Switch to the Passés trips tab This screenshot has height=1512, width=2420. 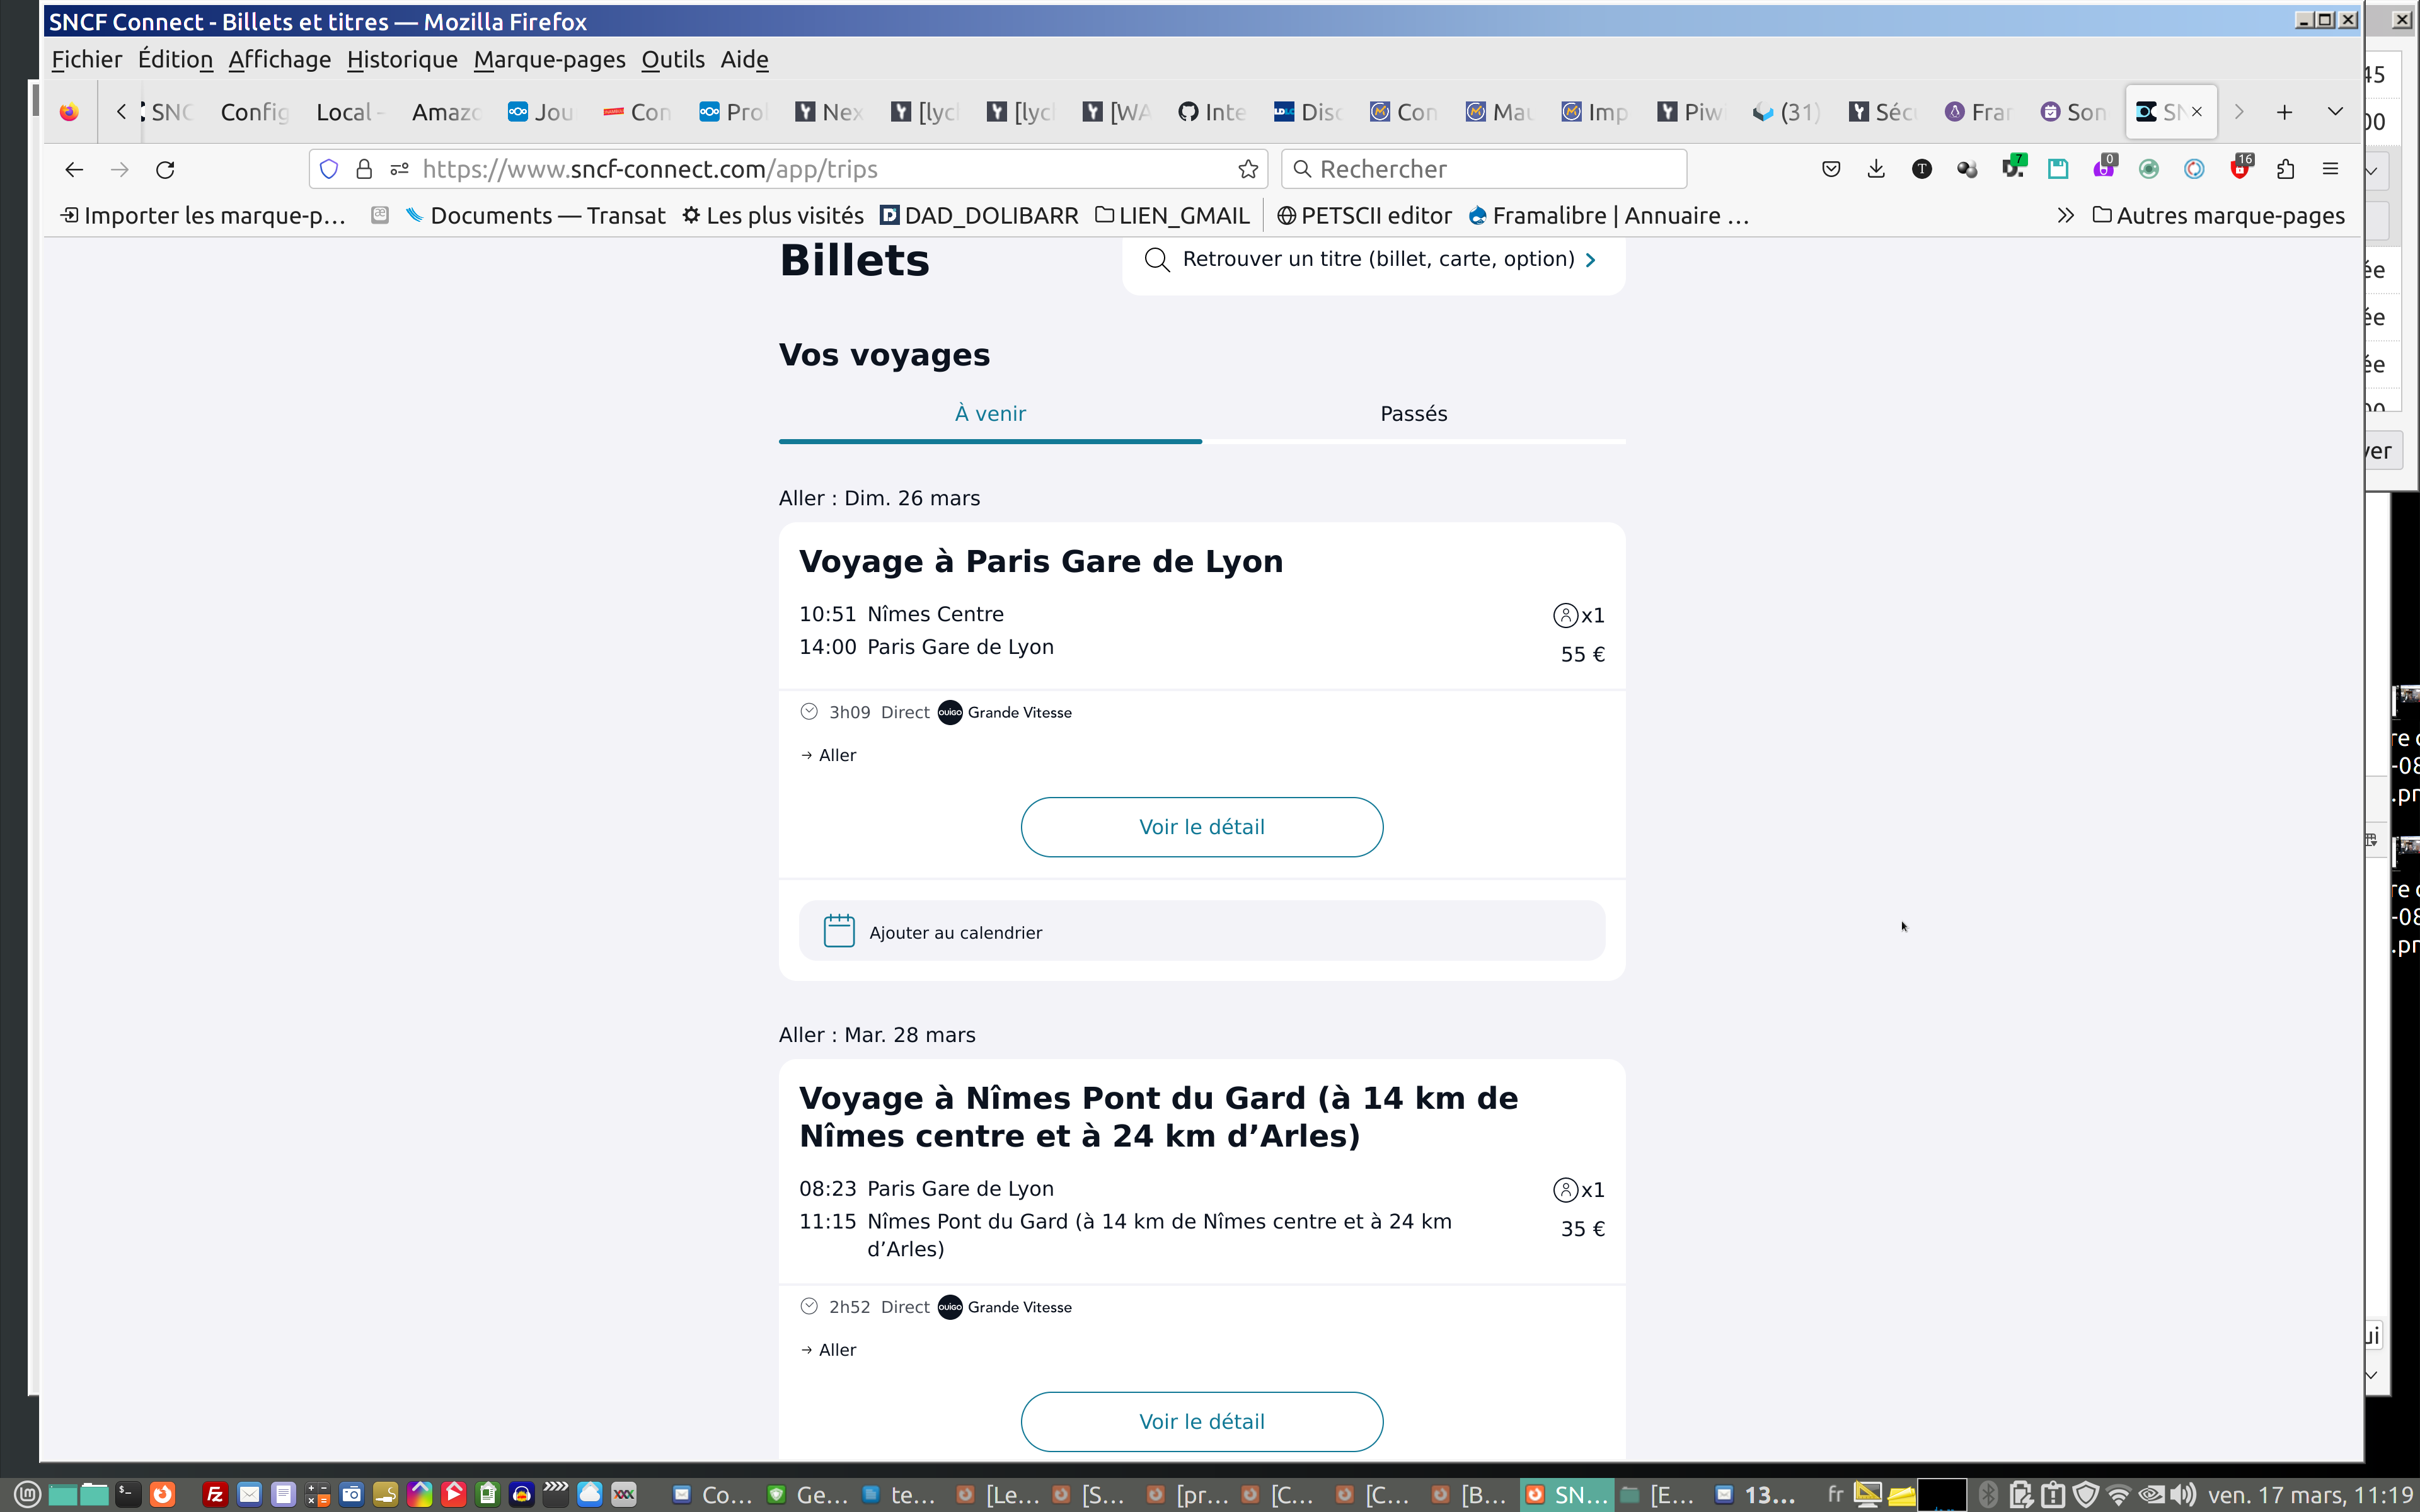1413,414
